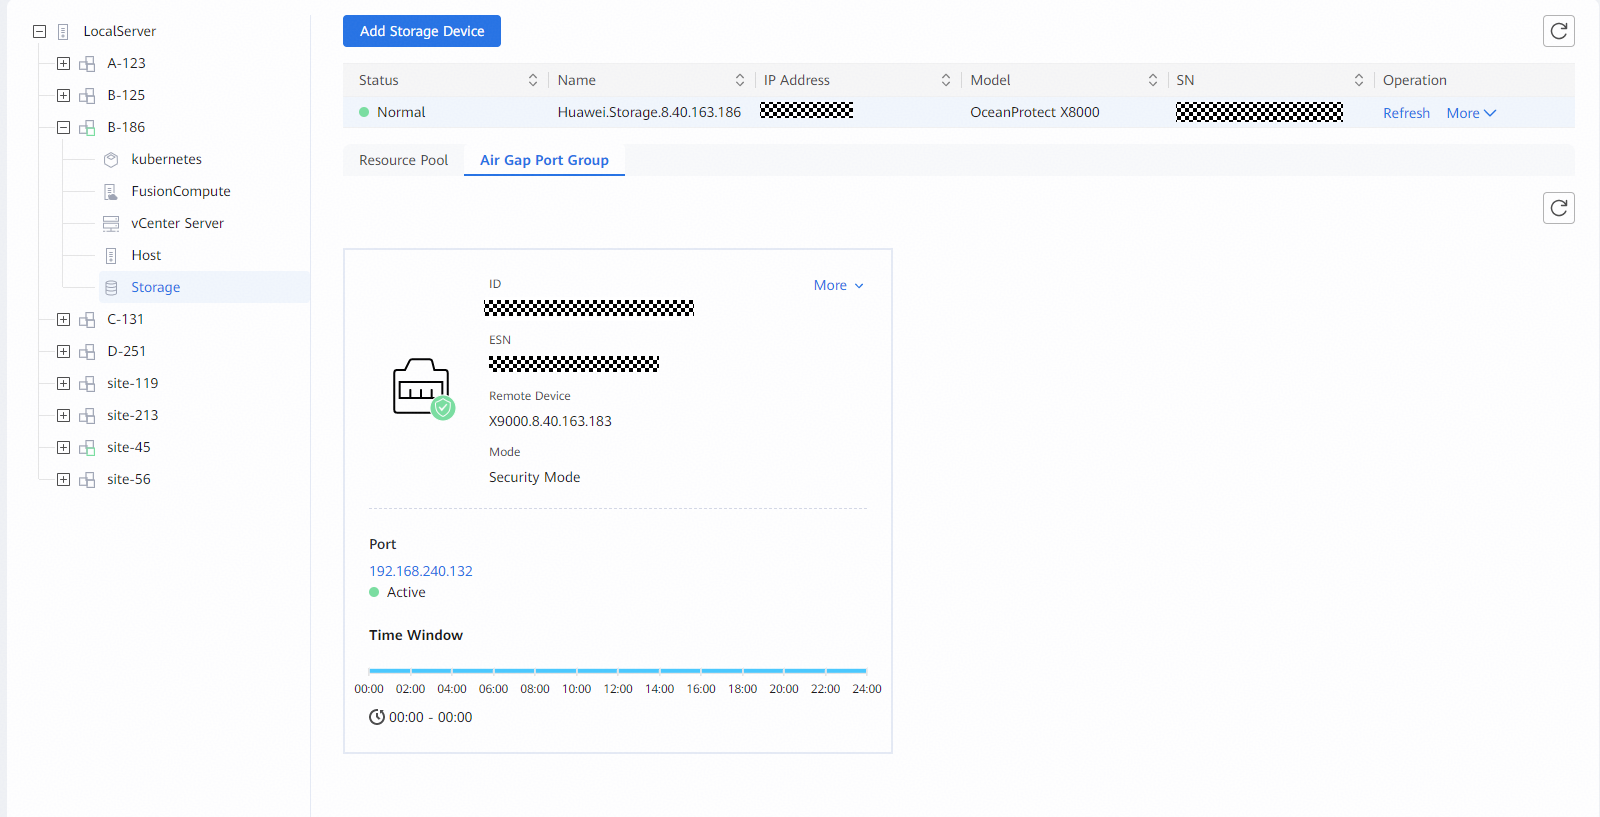The width and height of the screenshot is (1600, 817).
Task: Sort table by Status column
Action: click(533, 80)
